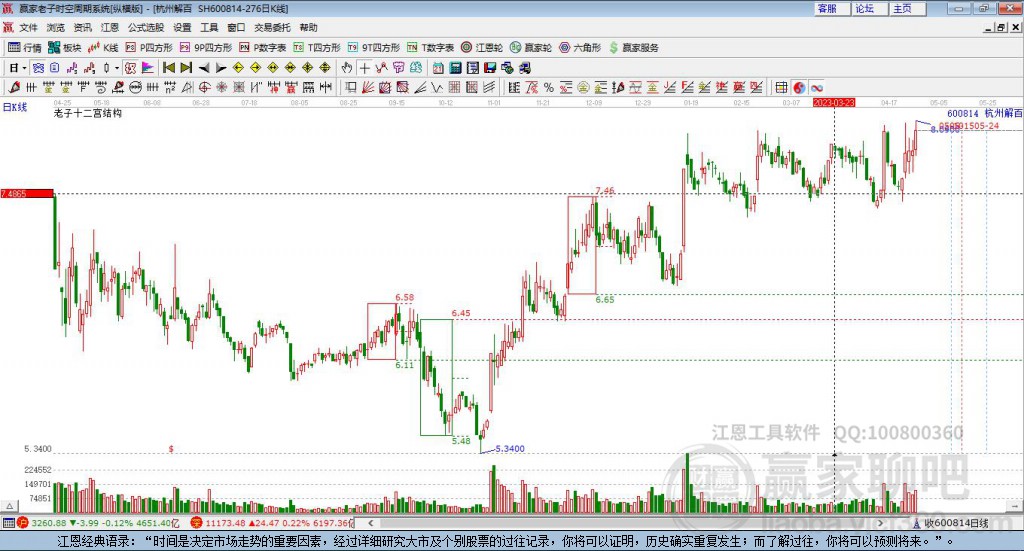Toggle the grid table display icon
This screenshot has width=1024, height=551.
(781, 88)
